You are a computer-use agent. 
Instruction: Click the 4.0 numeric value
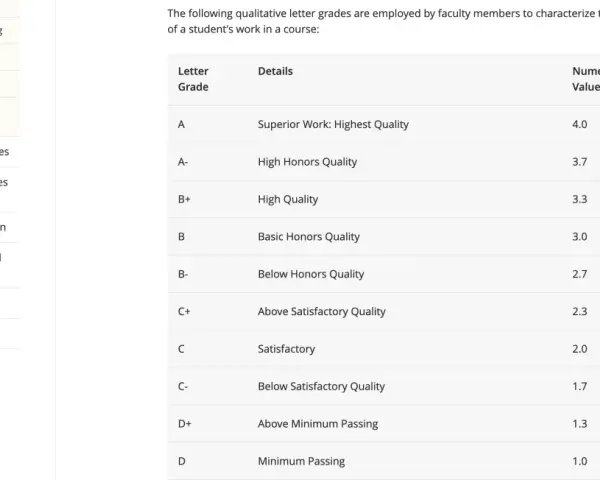580,124
